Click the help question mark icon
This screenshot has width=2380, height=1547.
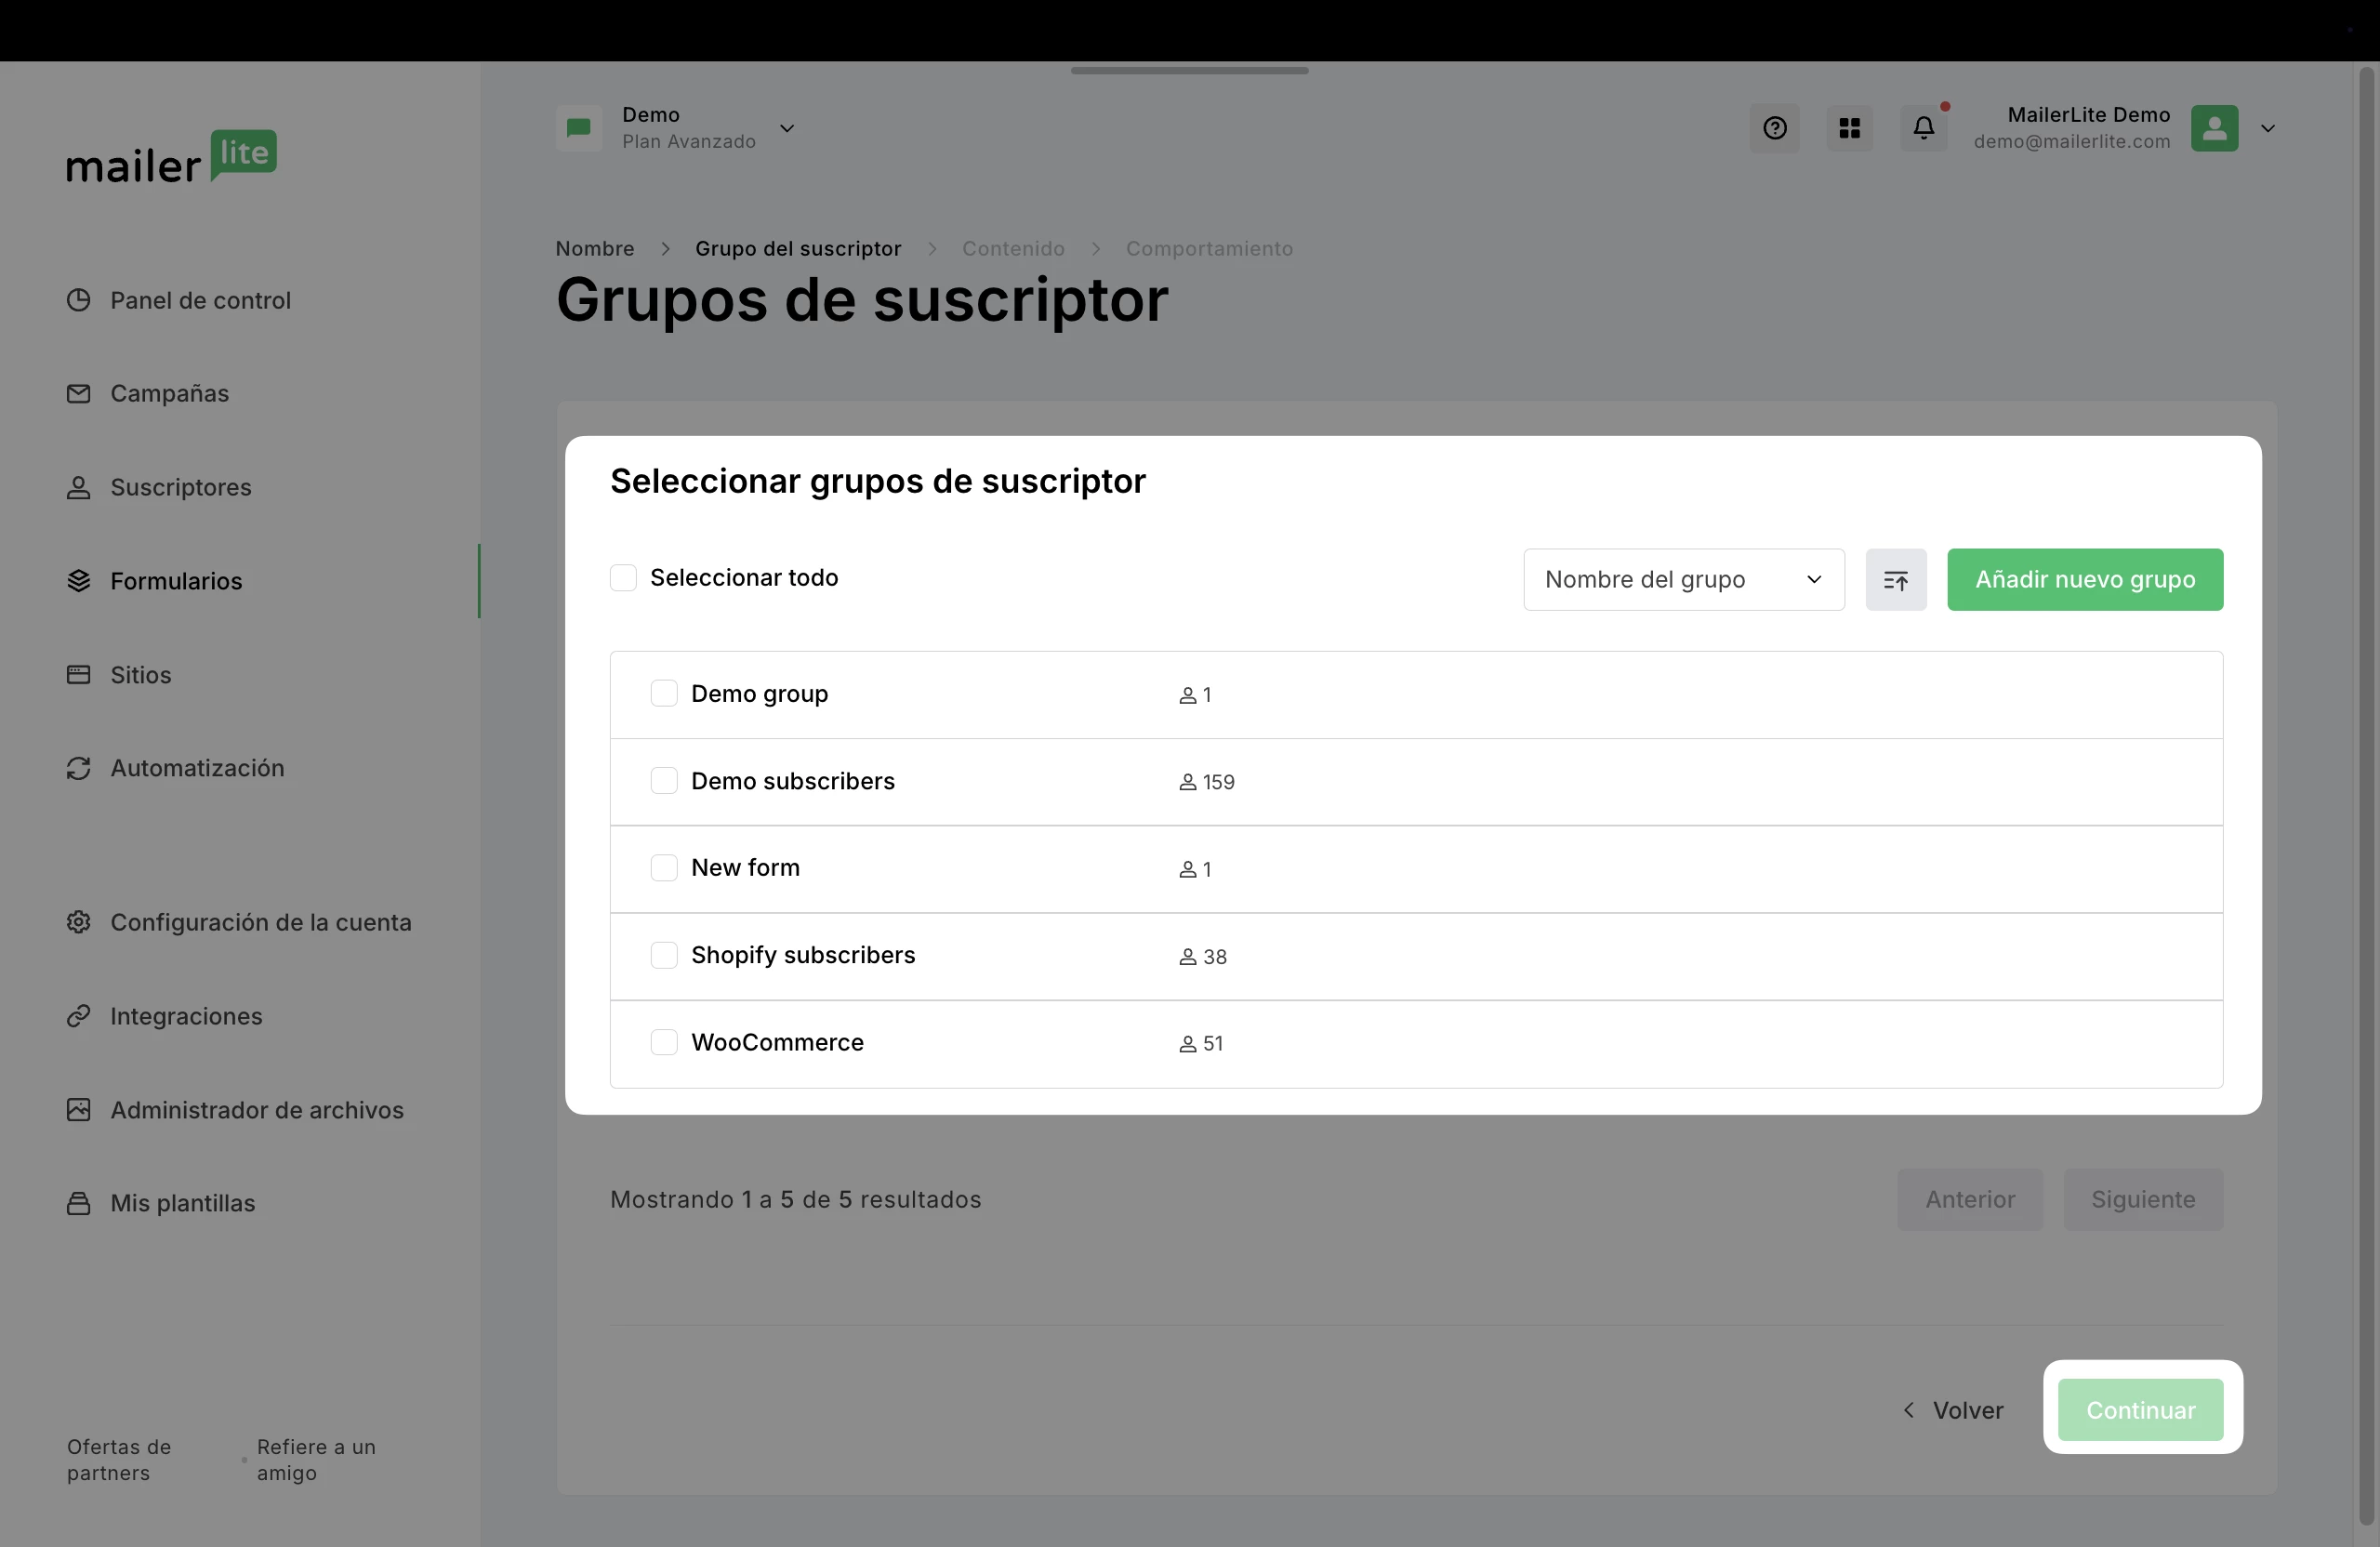pos(1774,128)
